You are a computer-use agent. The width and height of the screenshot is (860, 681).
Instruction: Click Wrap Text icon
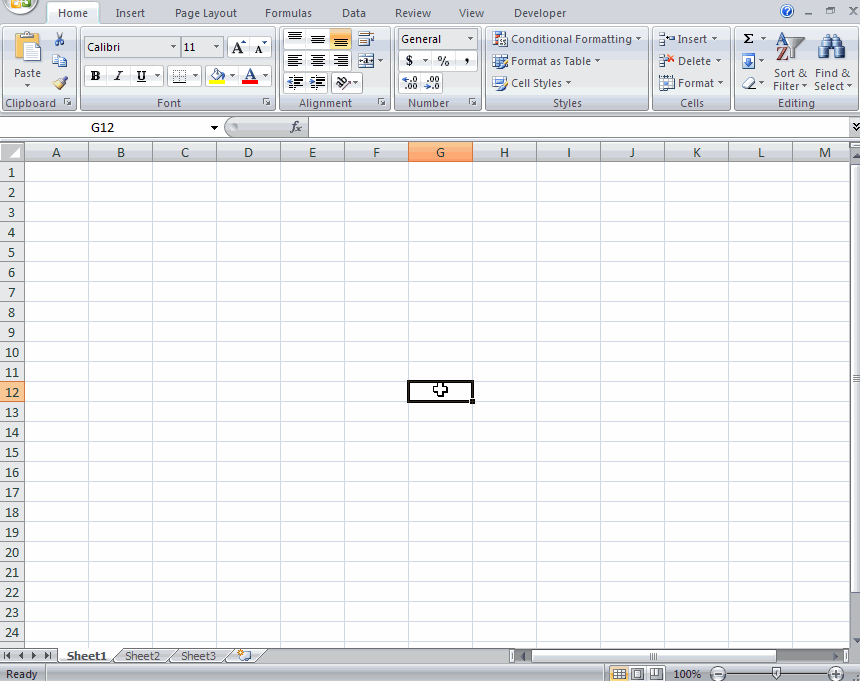(366, 39)
